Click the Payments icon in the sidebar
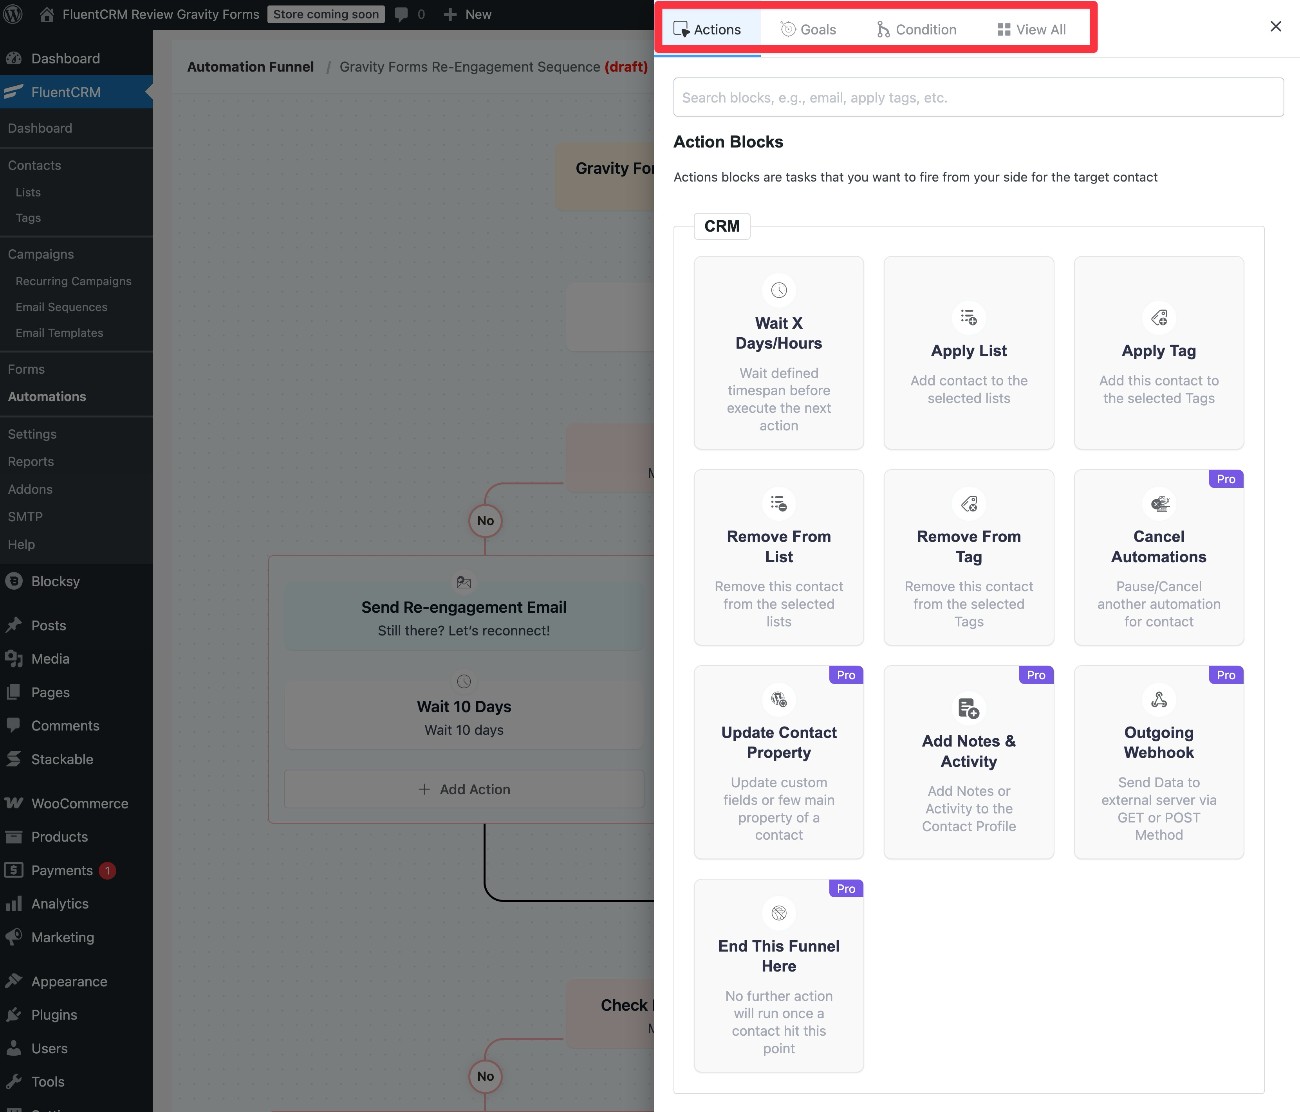The height and width of the screenshot is (1112, 1300). point(14,870)
